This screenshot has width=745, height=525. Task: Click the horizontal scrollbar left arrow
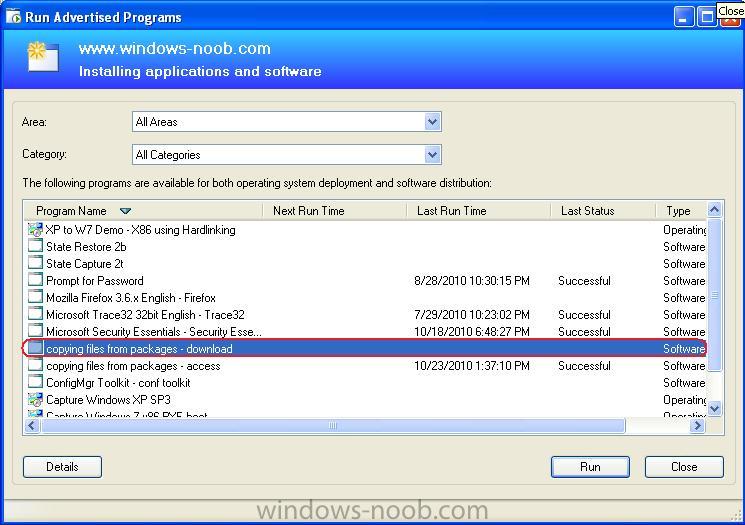32,426
